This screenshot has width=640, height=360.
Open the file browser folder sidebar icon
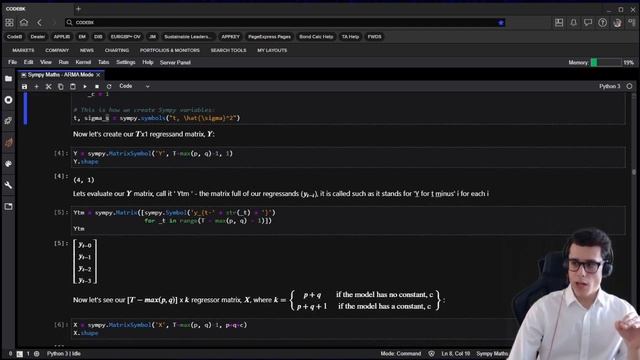pyautogui.click(x=9, y=78)
